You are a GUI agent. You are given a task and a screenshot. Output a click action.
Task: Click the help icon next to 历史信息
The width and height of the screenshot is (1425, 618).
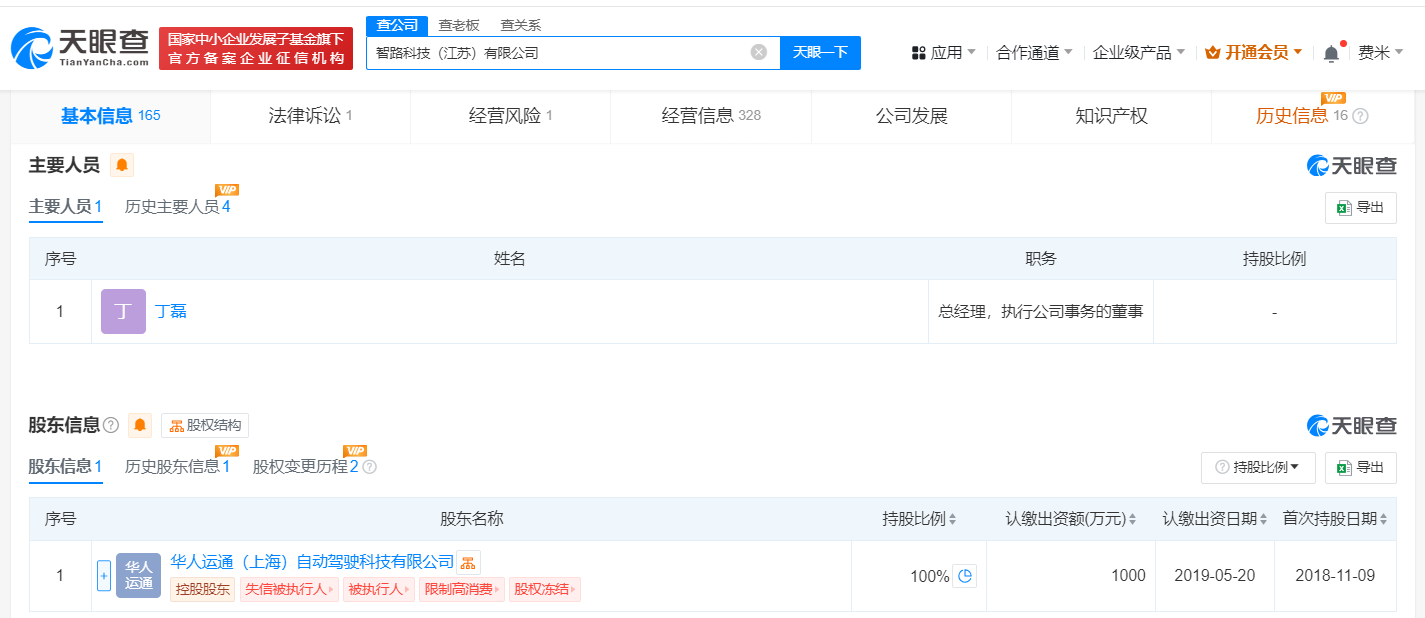[x=1360, y=116]
